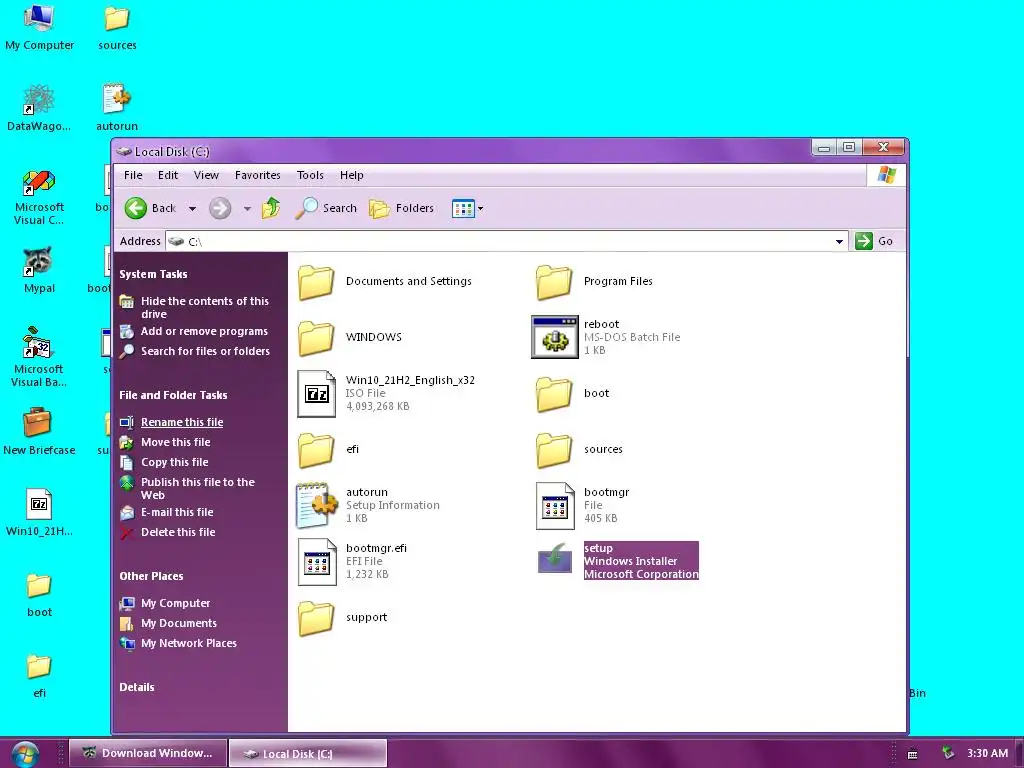Viewport: 1024px width, 768px height.
Task: Open the File menu
Action: (x=133, y=175)
